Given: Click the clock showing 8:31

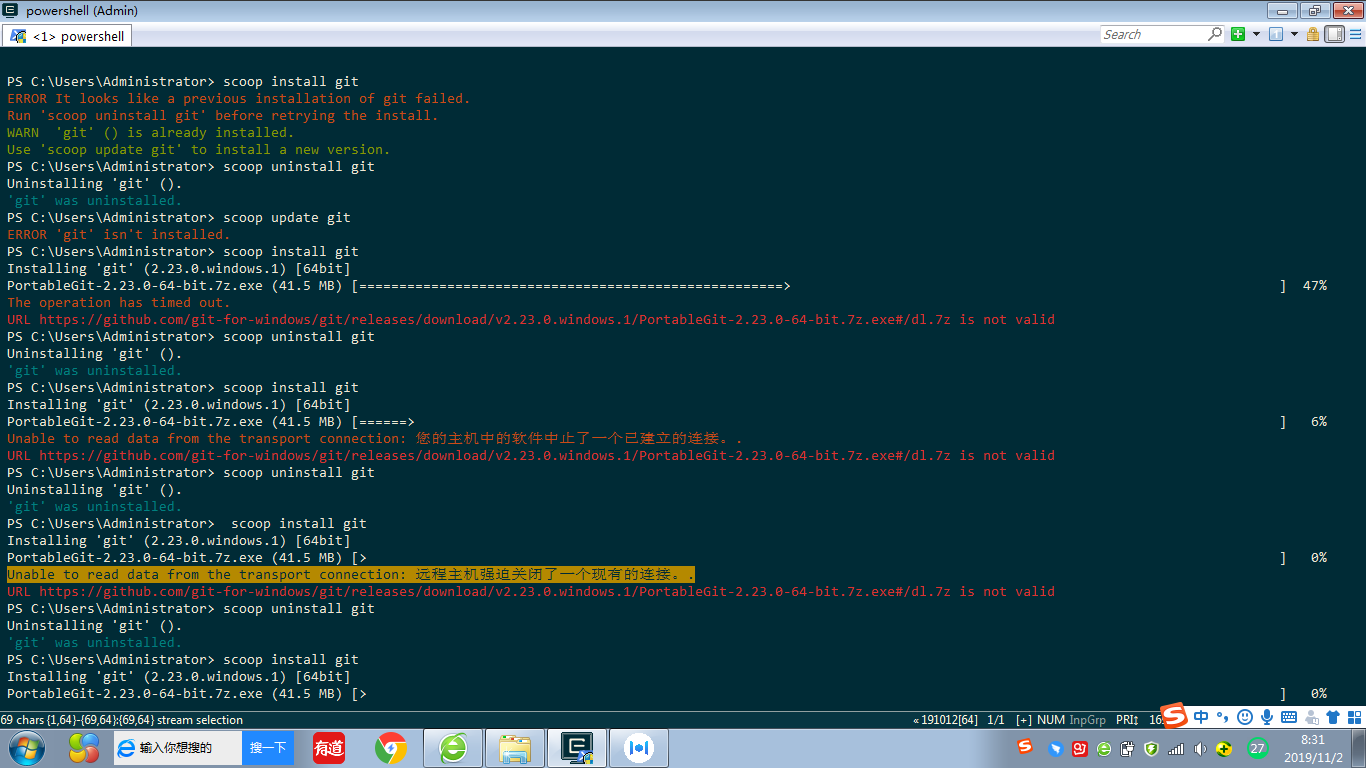Looking at the screenshot, I should 1312,740.
